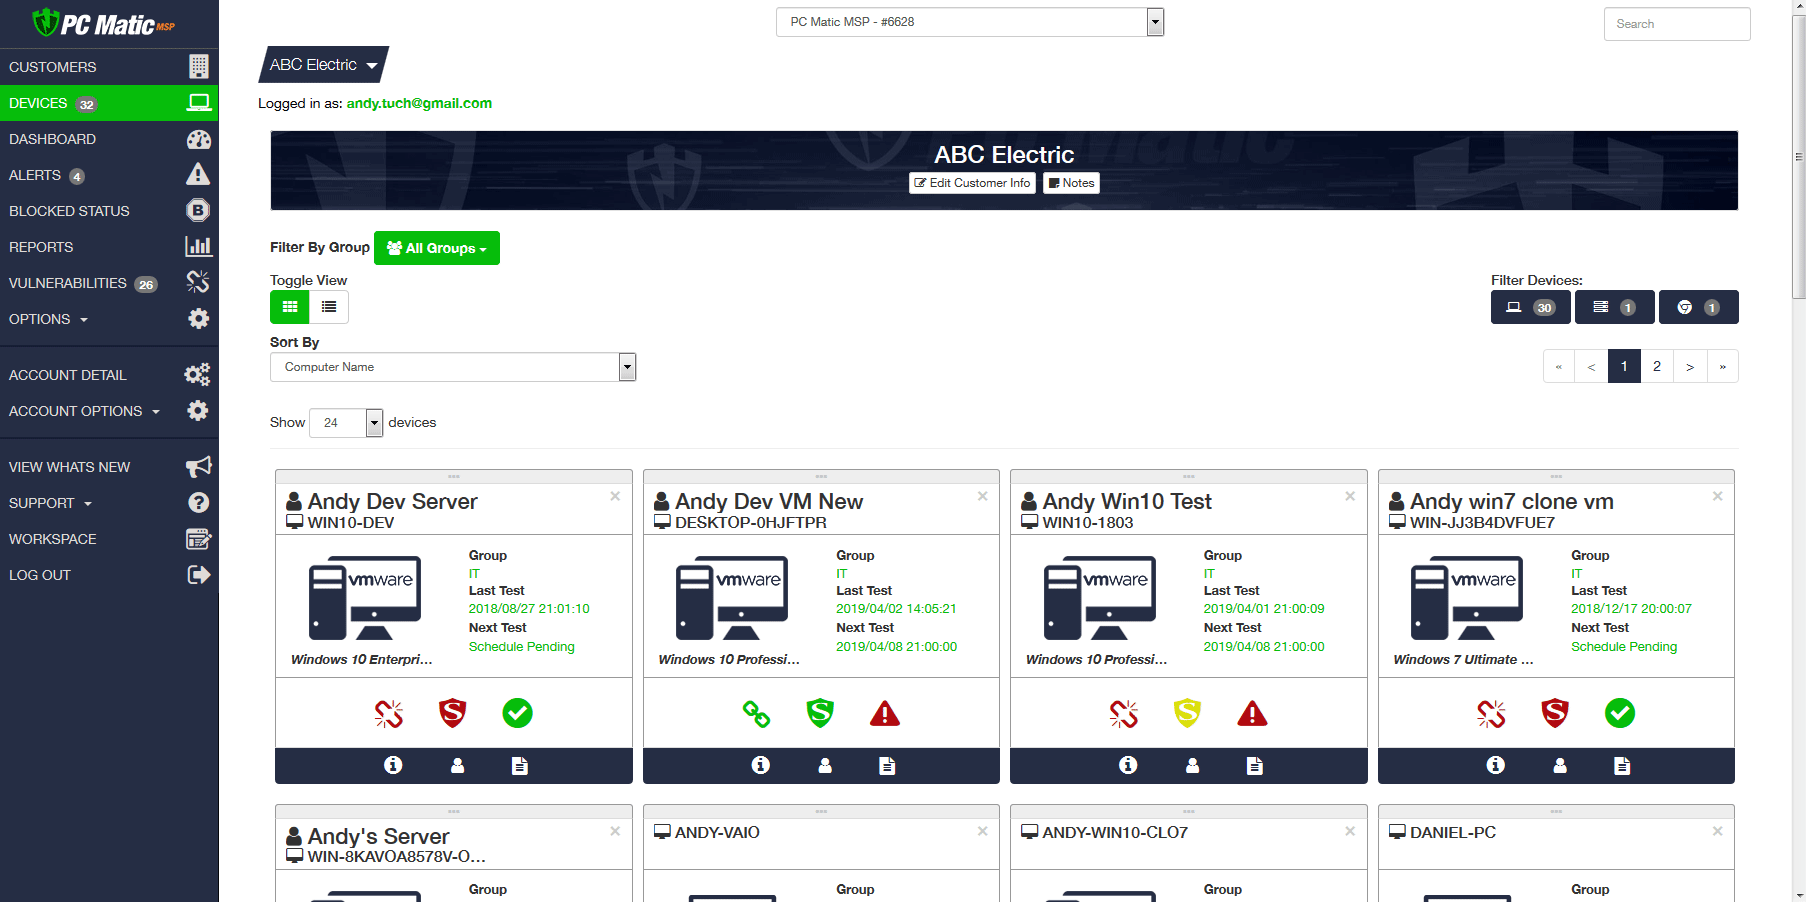Go to next page arrow

(1690, 366)
